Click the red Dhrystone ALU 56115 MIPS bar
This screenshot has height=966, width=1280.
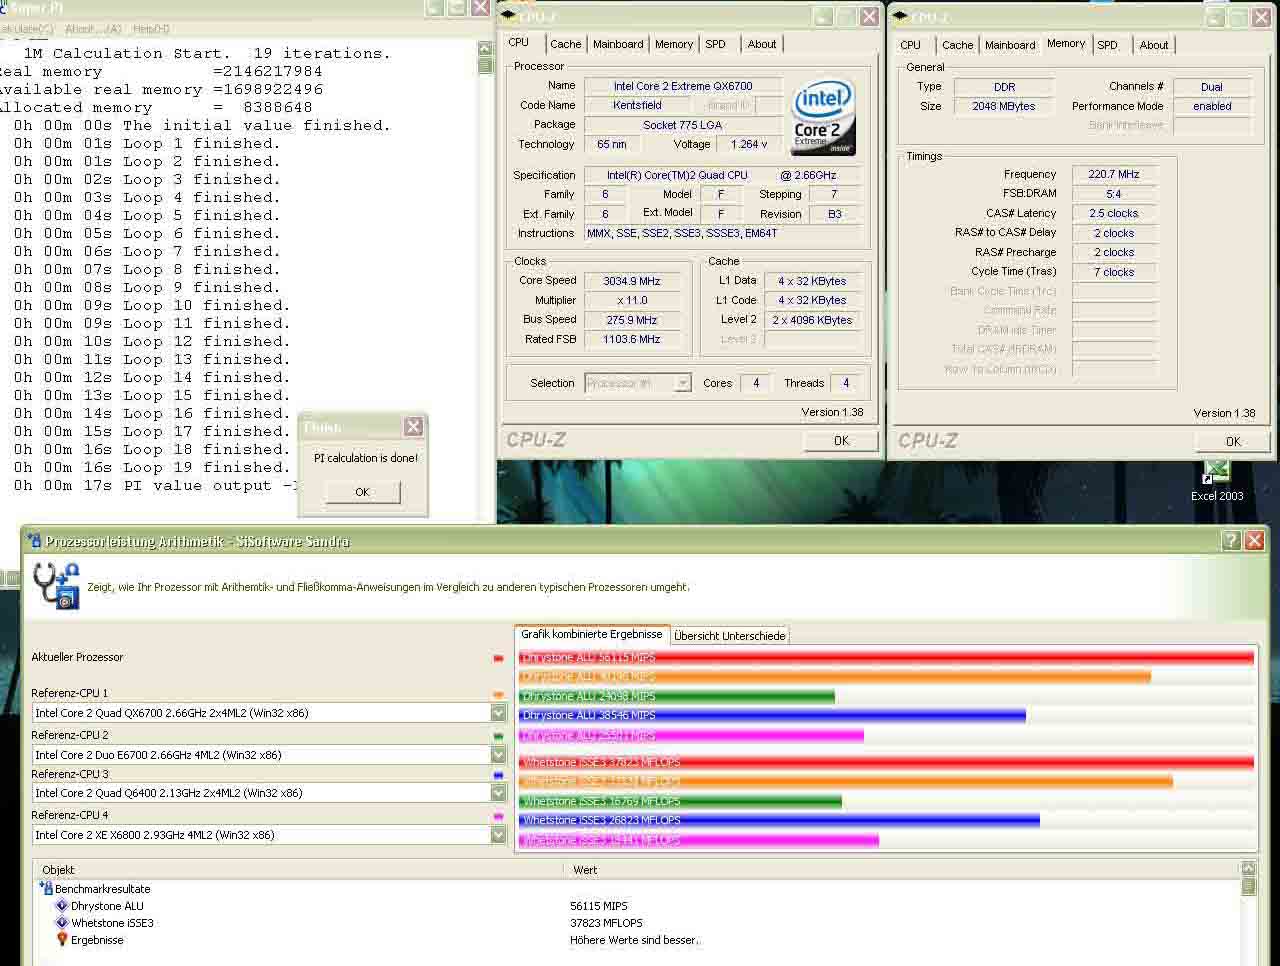886,657
